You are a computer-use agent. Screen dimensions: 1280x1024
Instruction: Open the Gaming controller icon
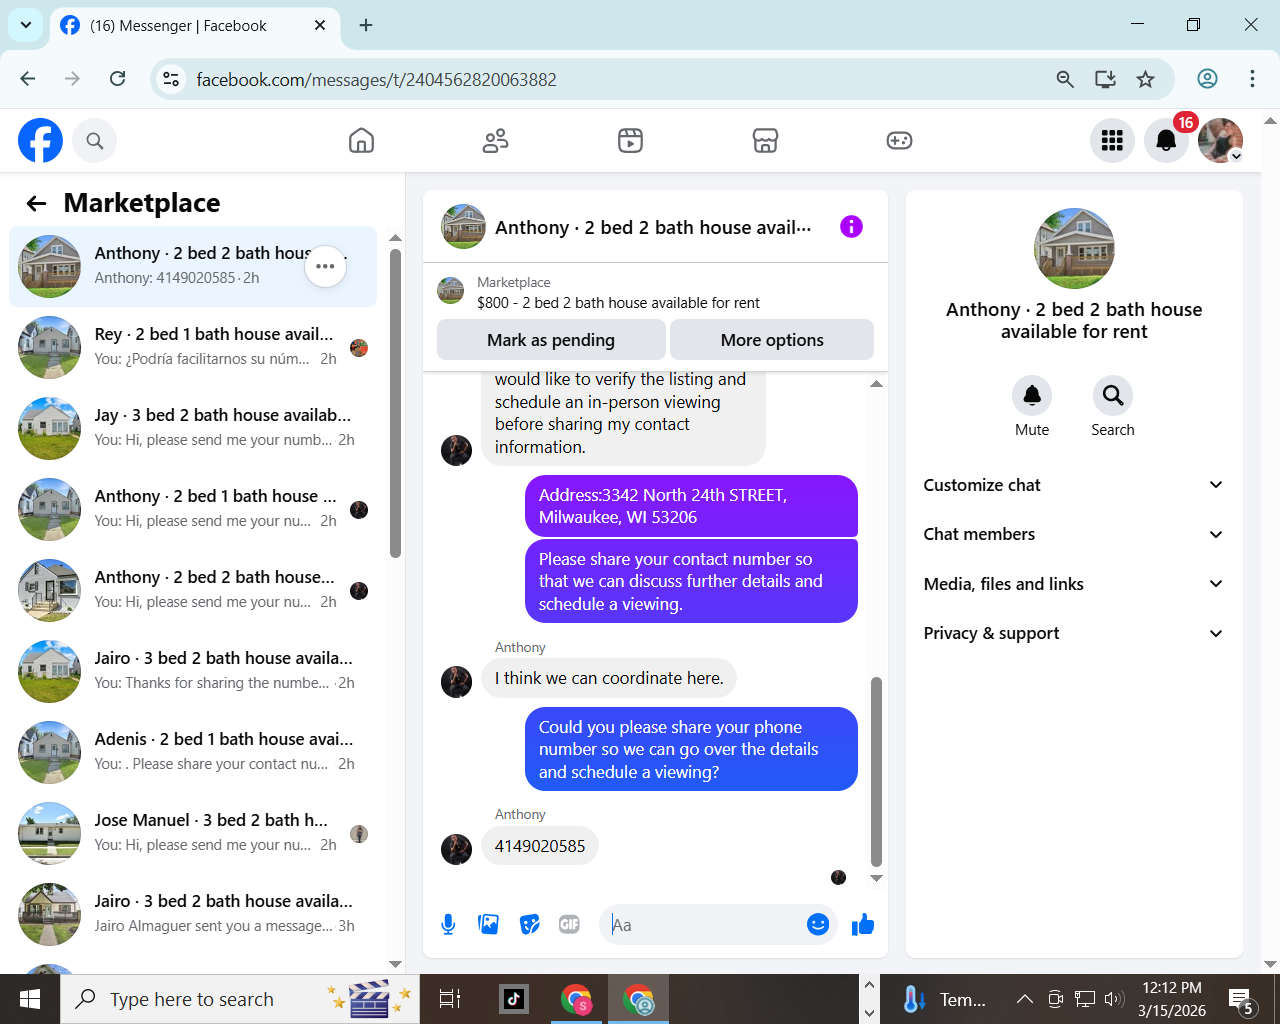(899, 141)
